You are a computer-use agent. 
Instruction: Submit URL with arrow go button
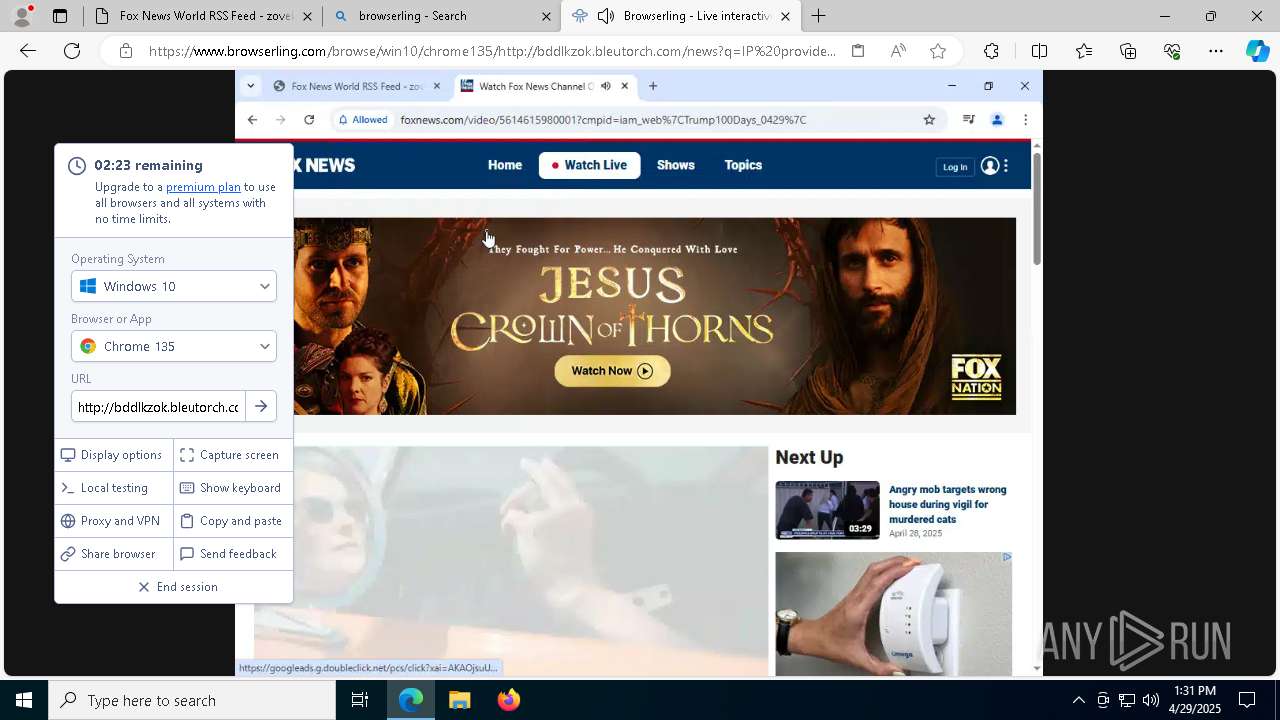tap(261, 407)
